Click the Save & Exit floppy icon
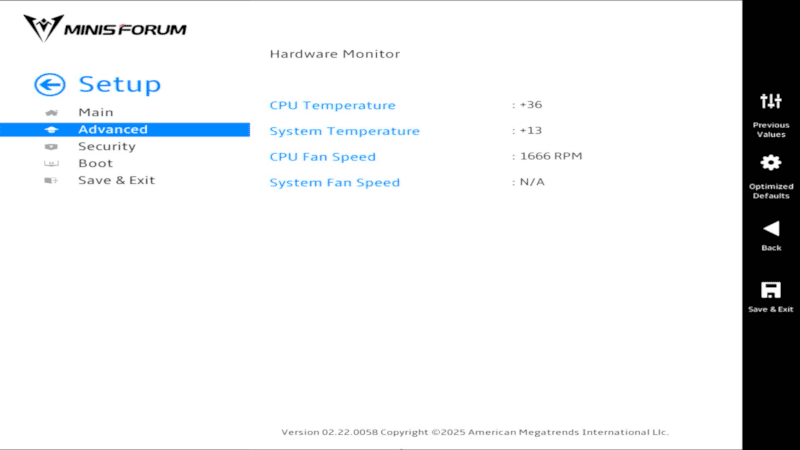Screen dimensions: 800x450 click(771, 290)
